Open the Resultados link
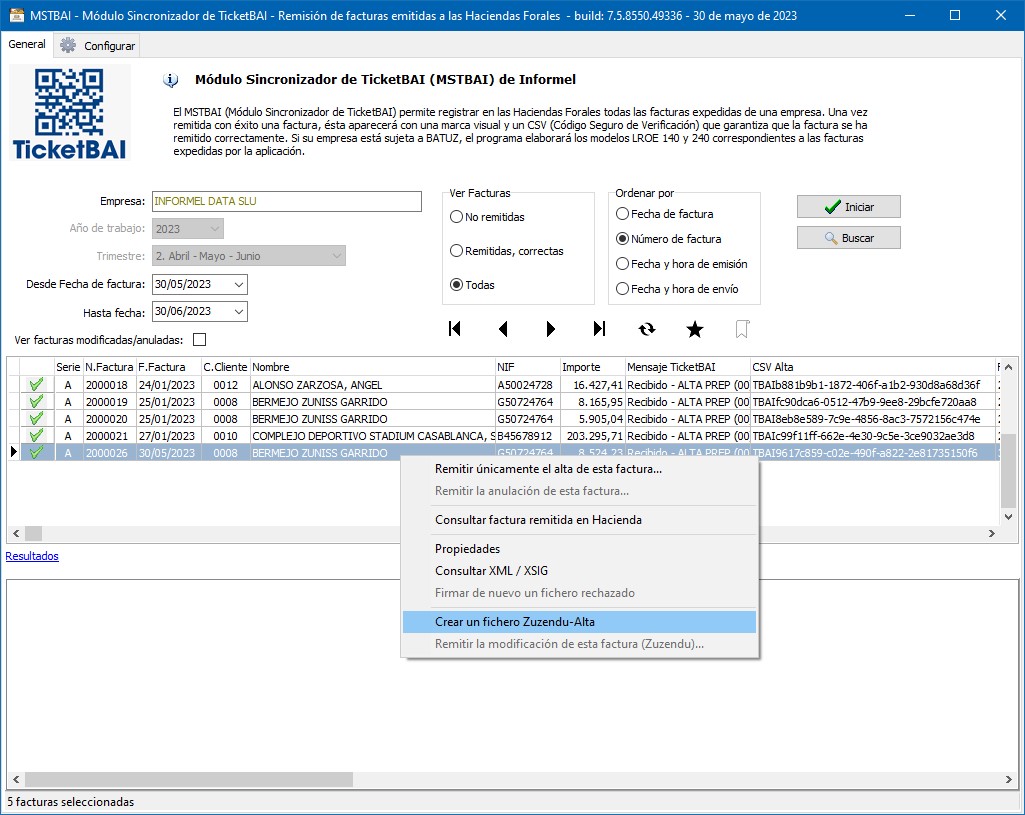The height and width of the screenshot is (815, 1025). (32, 556)
